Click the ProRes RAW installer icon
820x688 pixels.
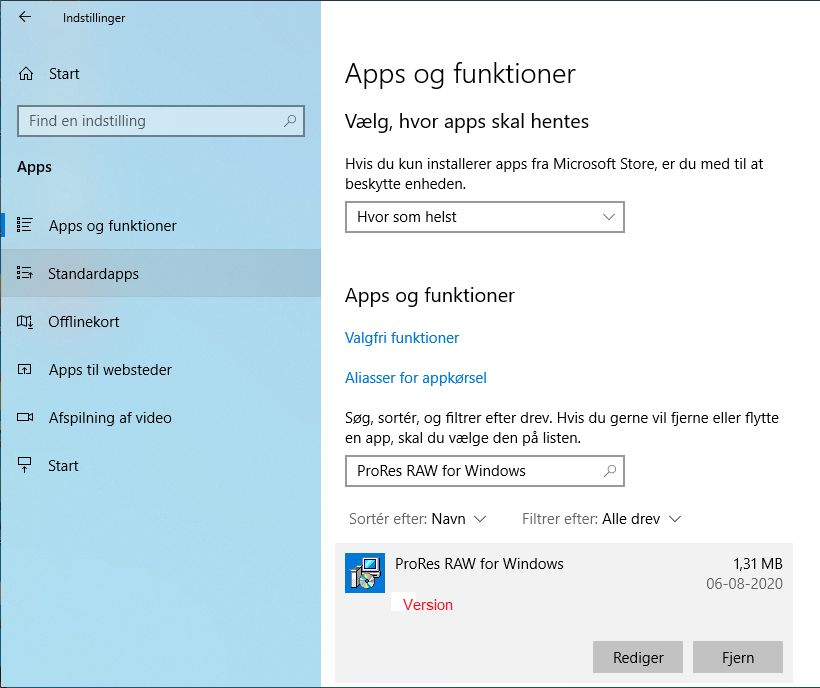[x=365, y=573]
